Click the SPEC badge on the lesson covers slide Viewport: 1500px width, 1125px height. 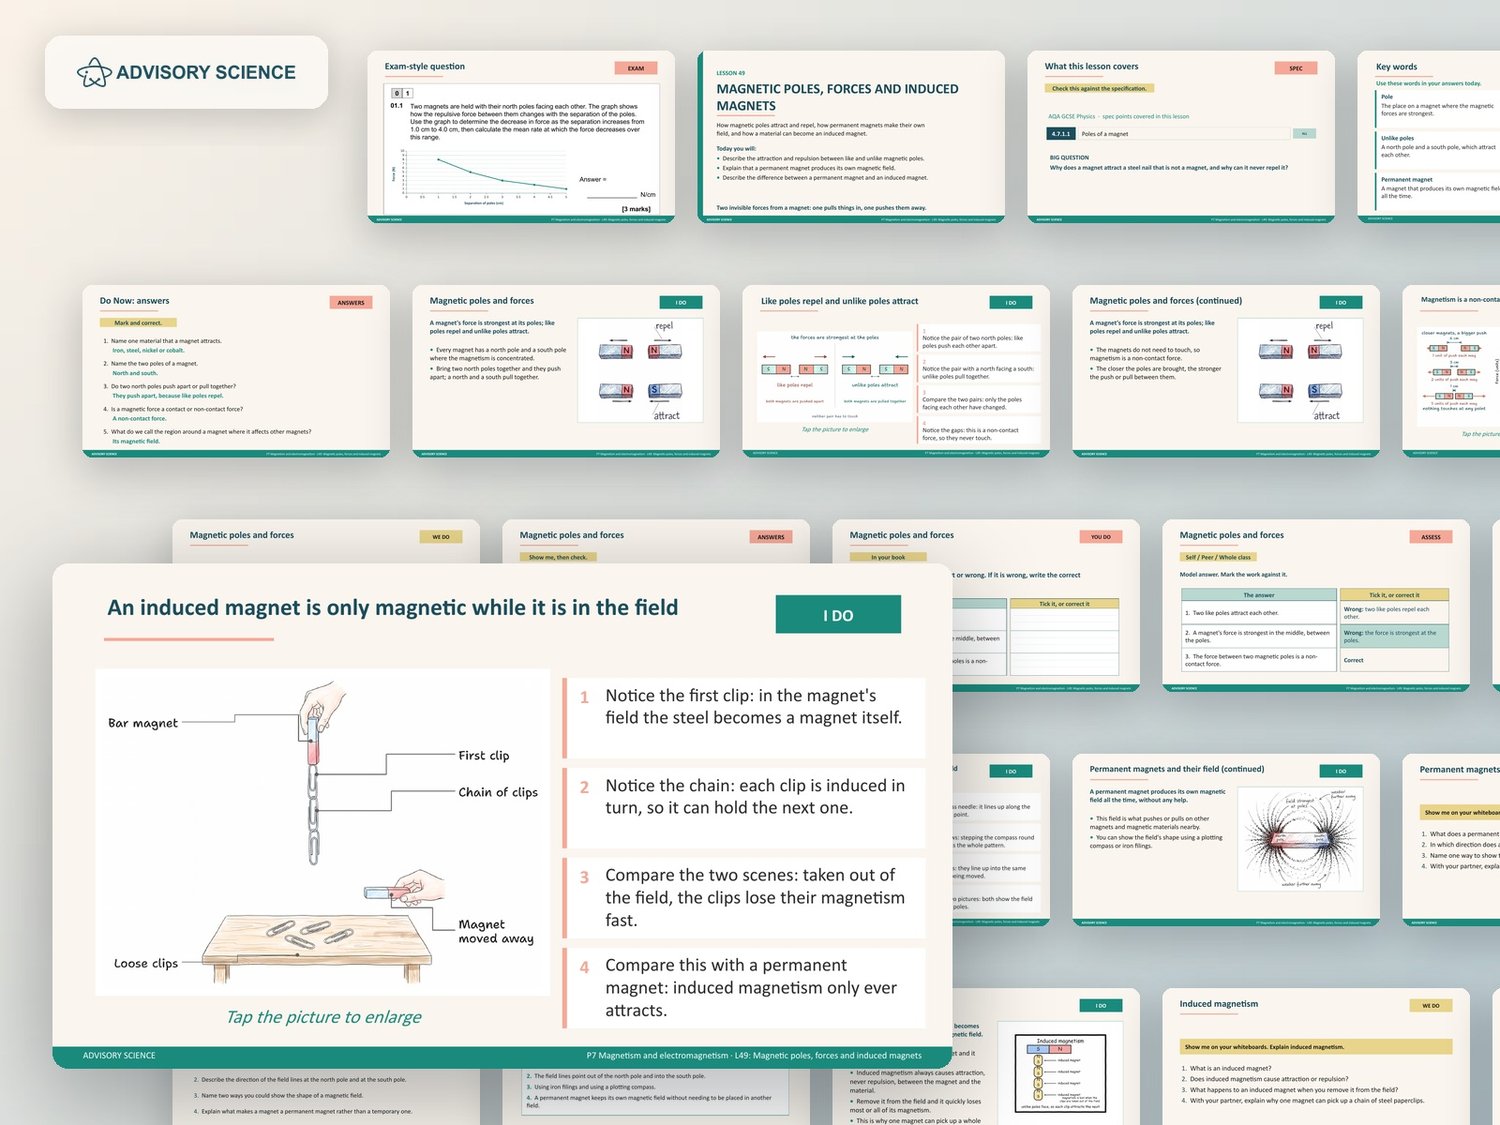pos(1296,68)
